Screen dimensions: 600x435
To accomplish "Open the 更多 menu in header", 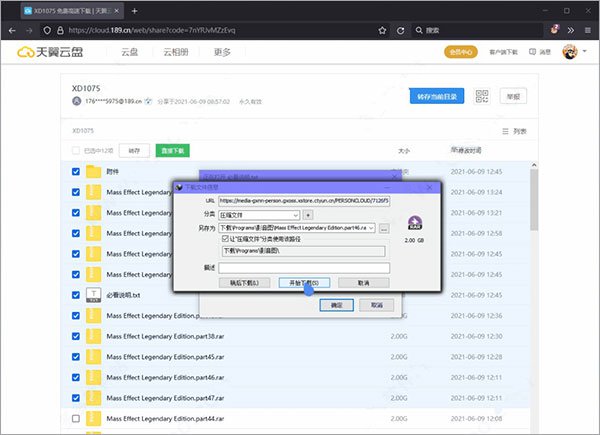I will point(222,51).
